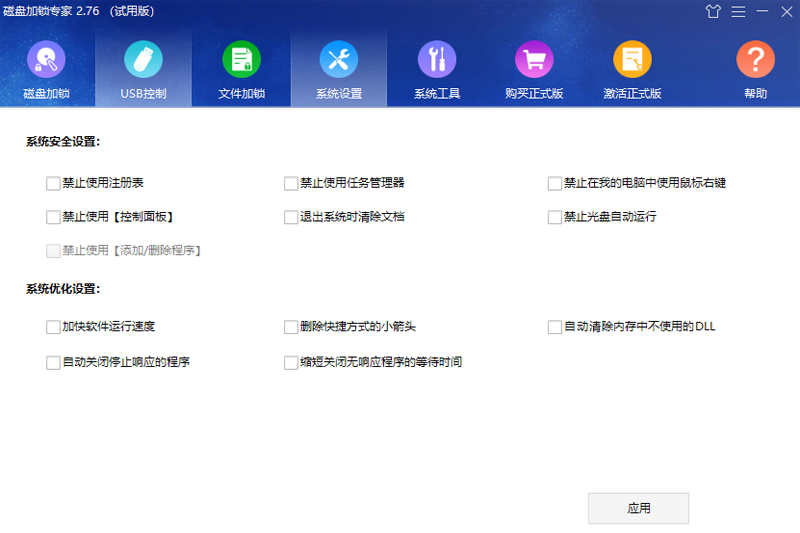800x533 pixels.
Task: Select the USB控制 icon
Action: point(143,60)
